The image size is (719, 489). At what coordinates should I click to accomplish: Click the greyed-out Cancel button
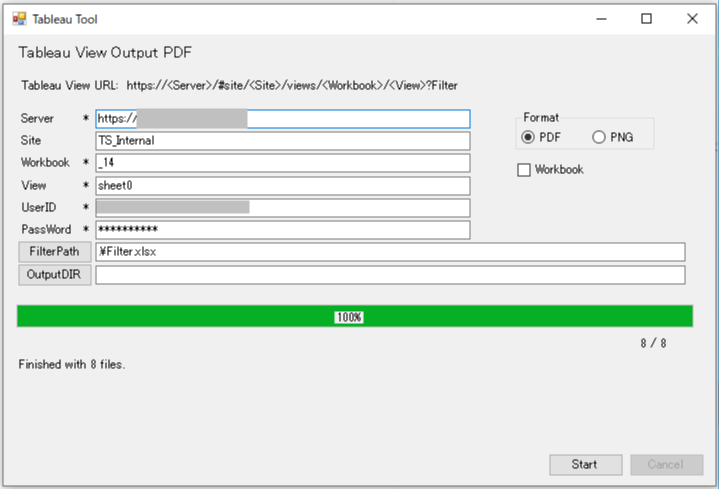click(666, 465)
